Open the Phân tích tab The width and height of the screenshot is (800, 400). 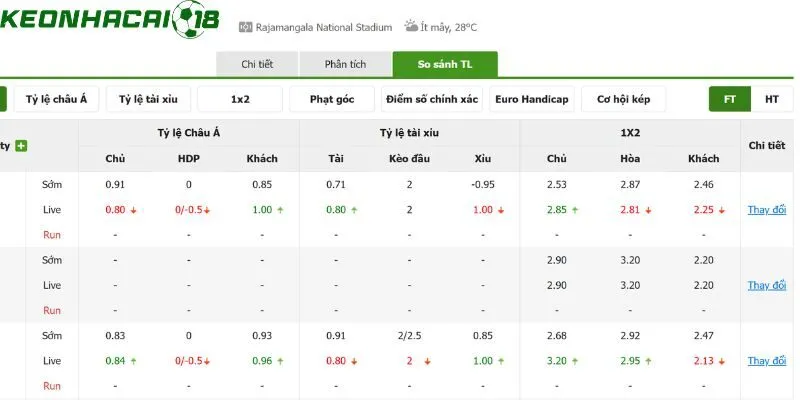click(x=345, y=64)
